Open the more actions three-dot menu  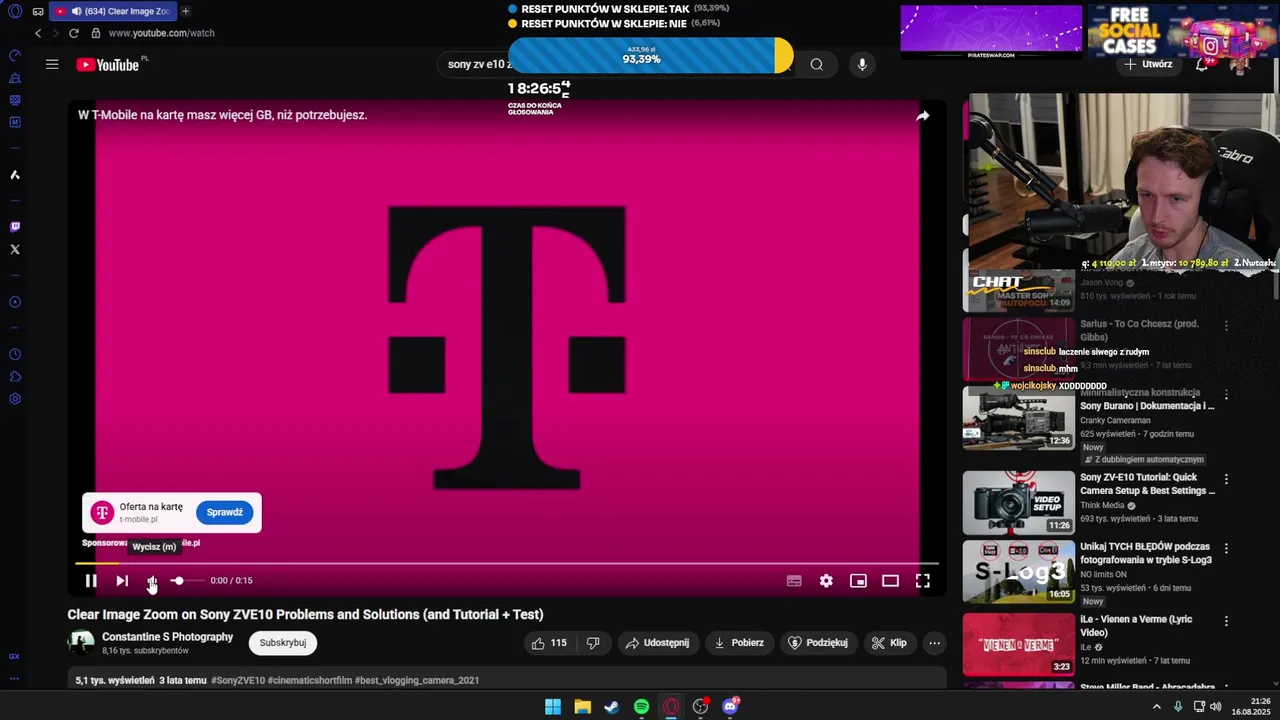934,643
